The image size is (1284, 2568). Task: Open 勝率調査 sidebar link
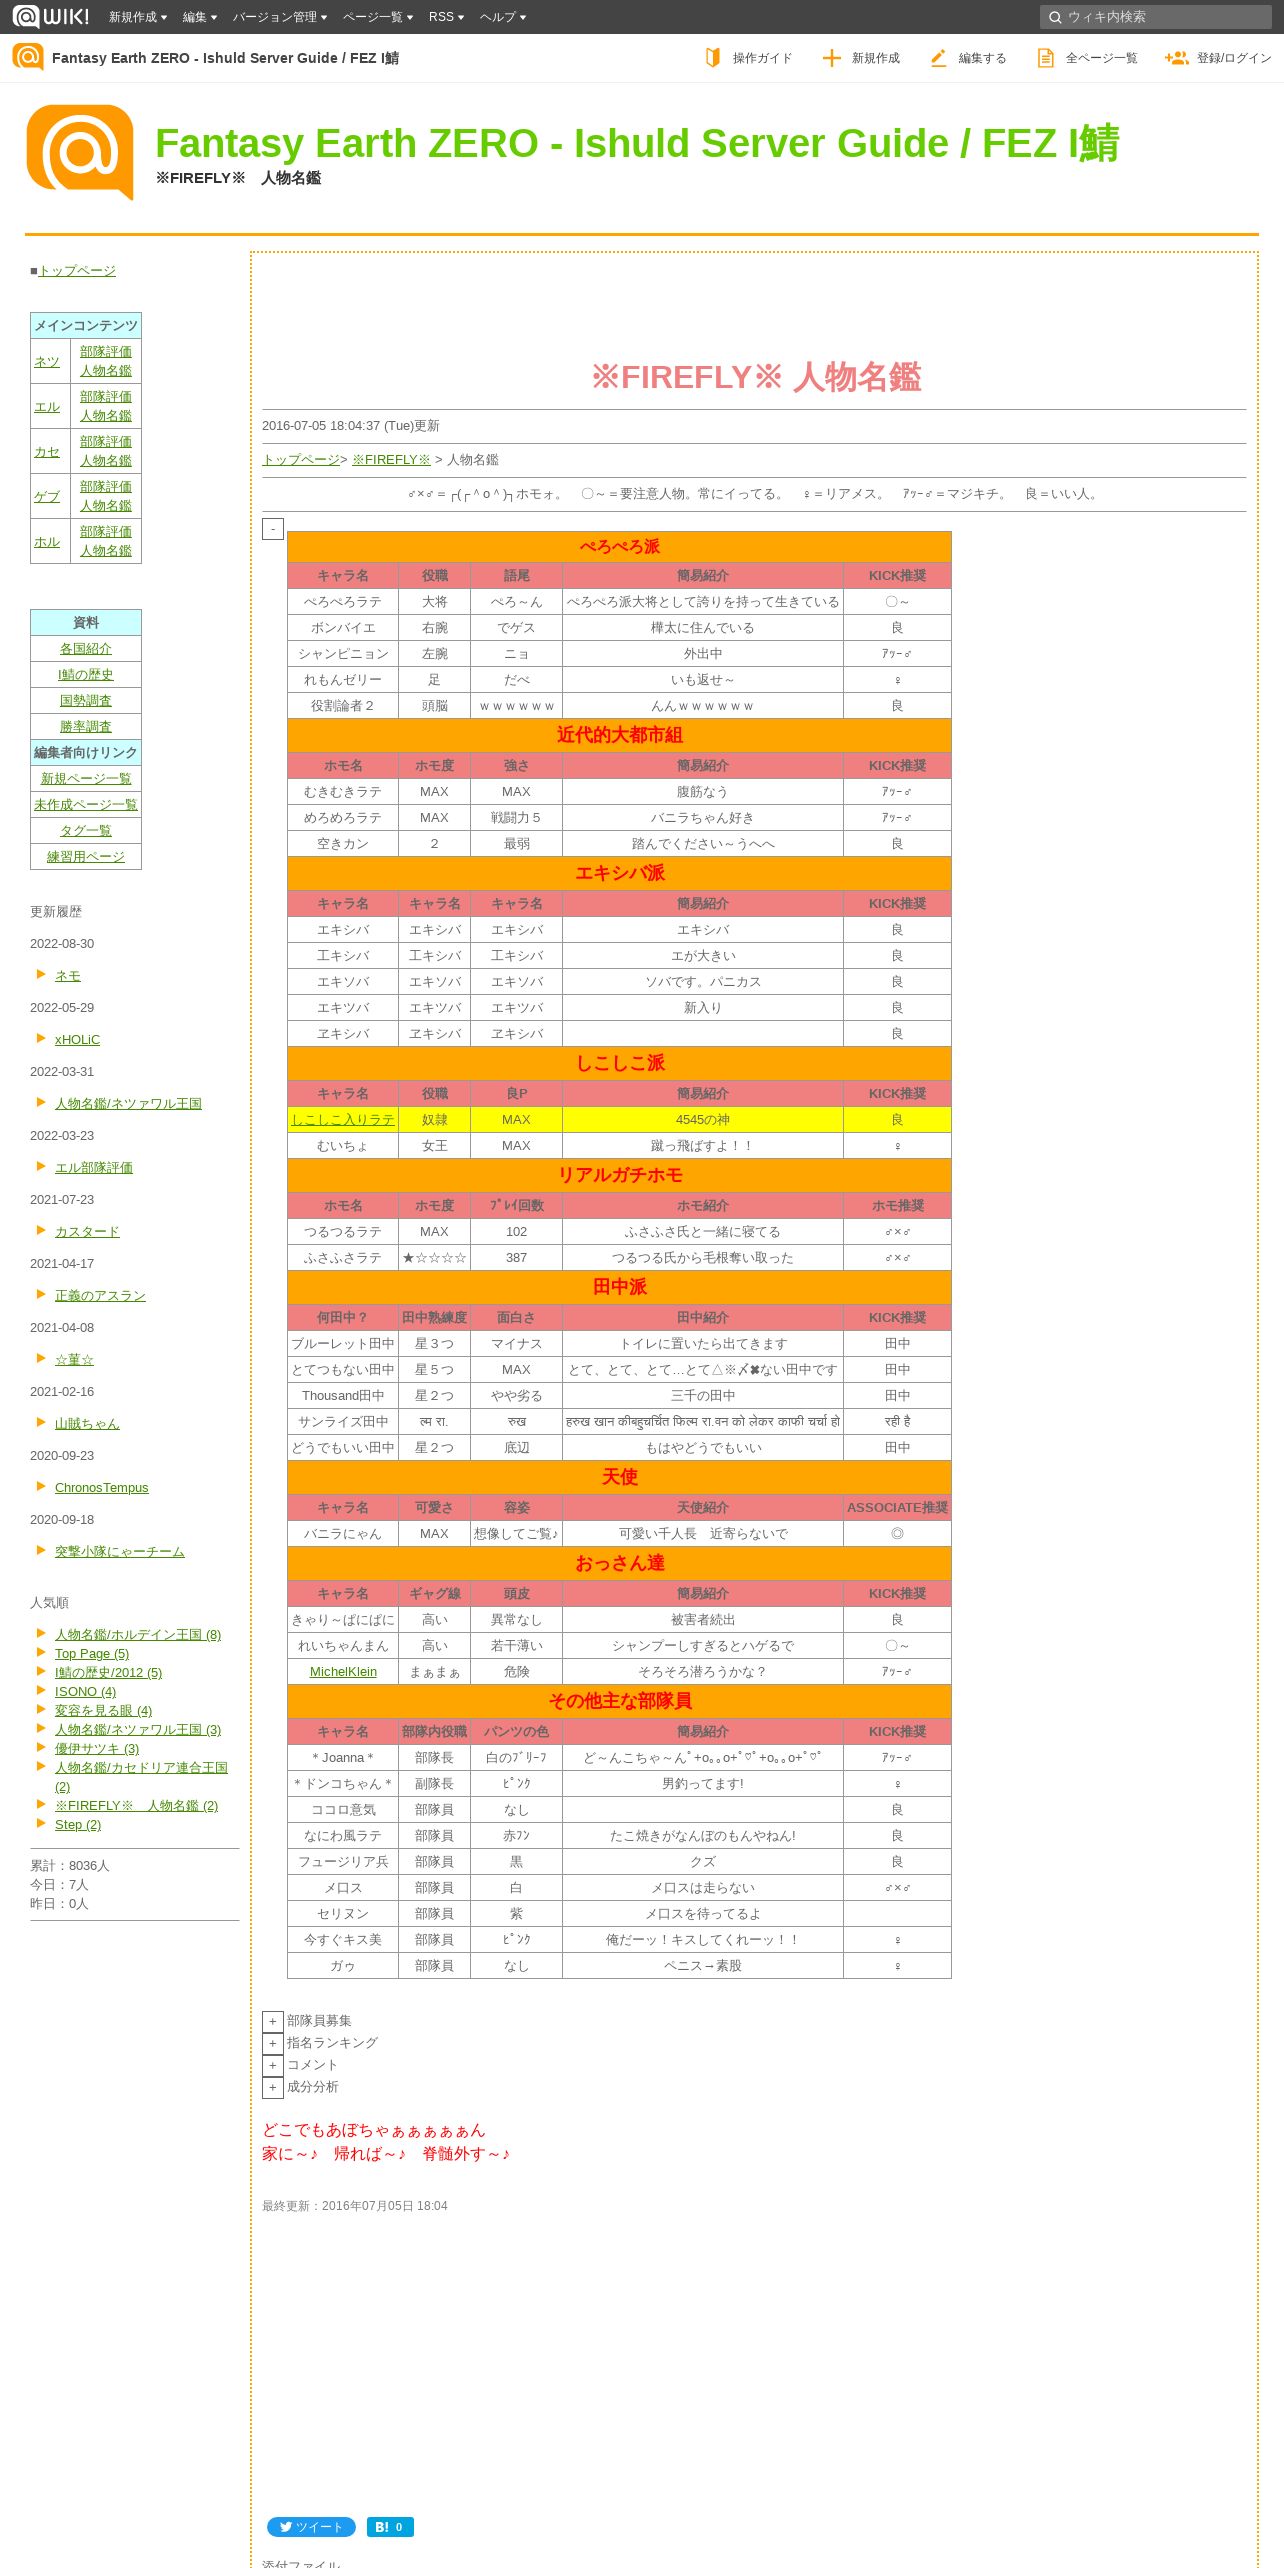pos(86,727)
